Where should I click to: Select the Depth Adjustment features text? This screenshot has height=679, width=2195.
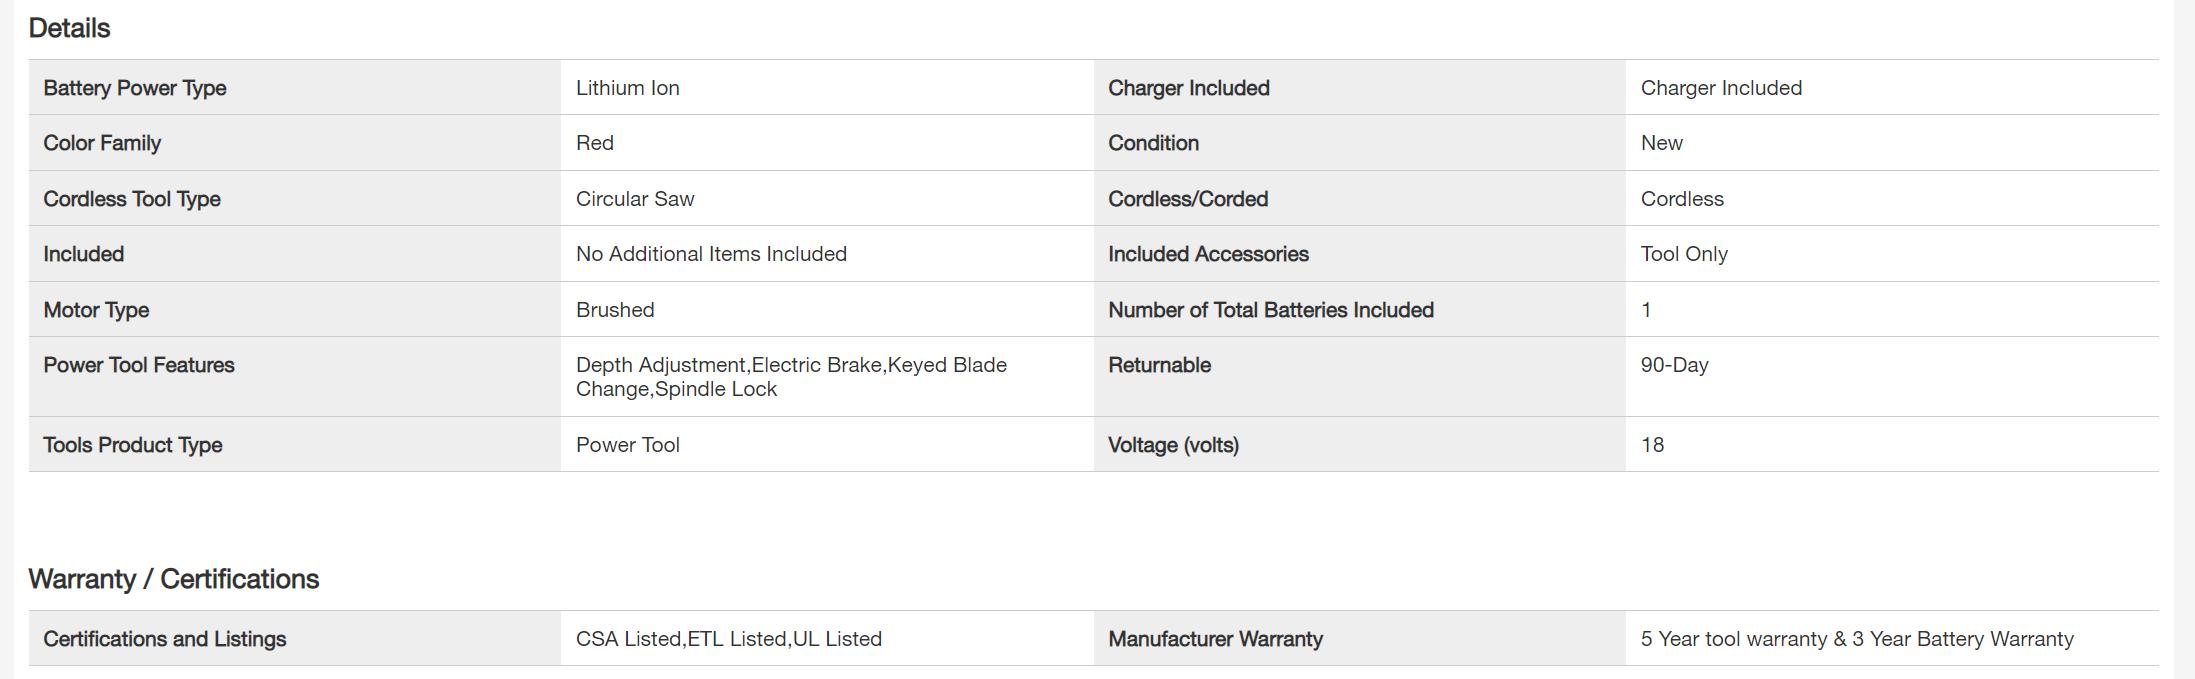[x=790, y=377]
